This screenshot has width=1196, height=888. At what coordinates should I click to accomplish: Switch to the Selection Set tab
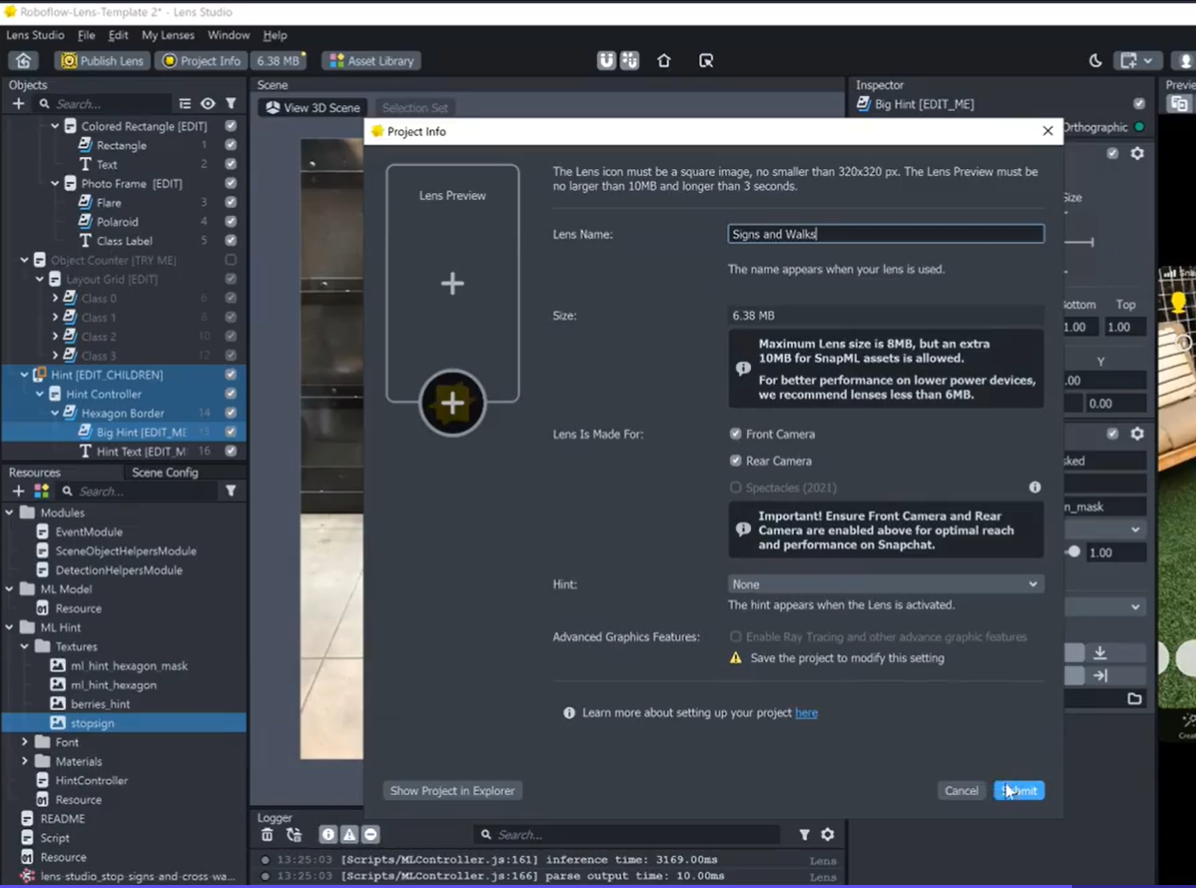(x=415, y=108)
